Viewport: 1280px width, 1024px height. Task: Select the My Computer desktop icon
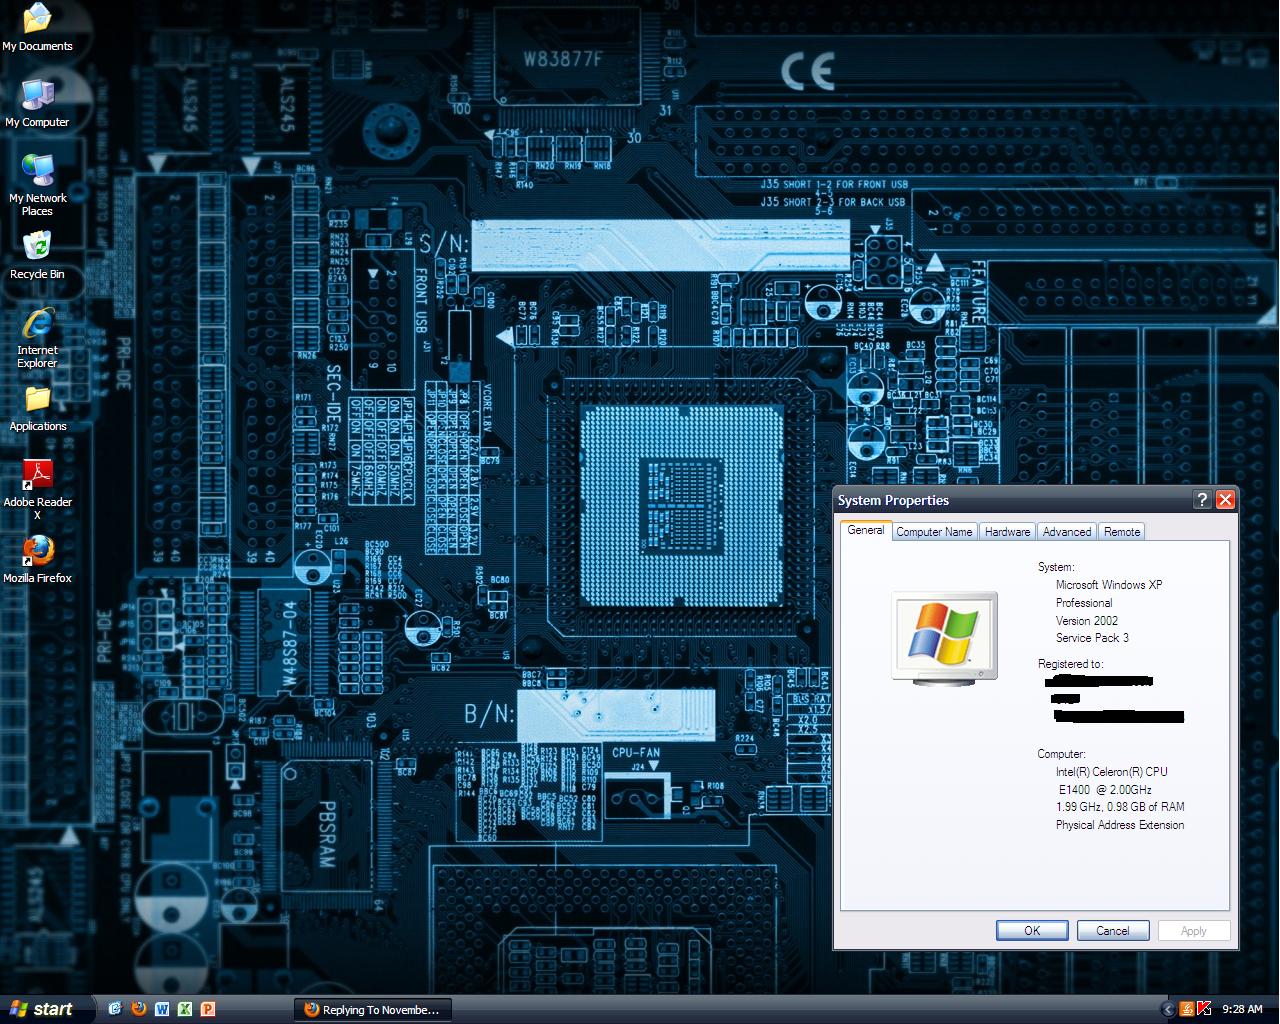click(37, 103)
